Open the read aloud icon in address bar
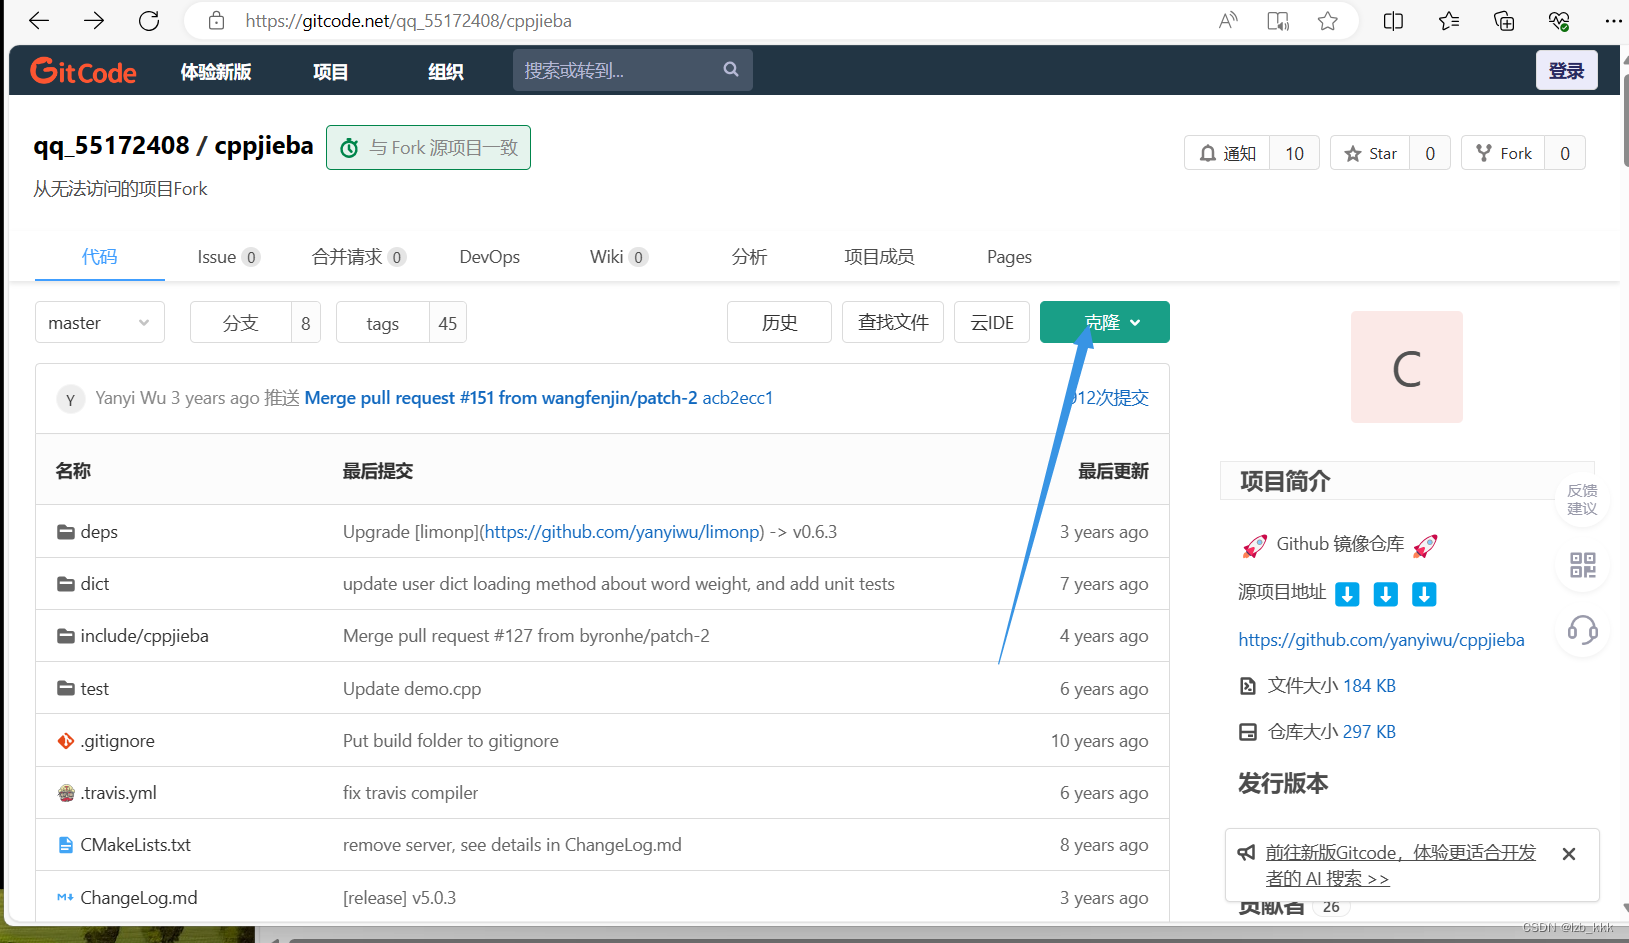Image resolution: width=1629 pixels, height=943 pixels. (x=1228, y=21)
